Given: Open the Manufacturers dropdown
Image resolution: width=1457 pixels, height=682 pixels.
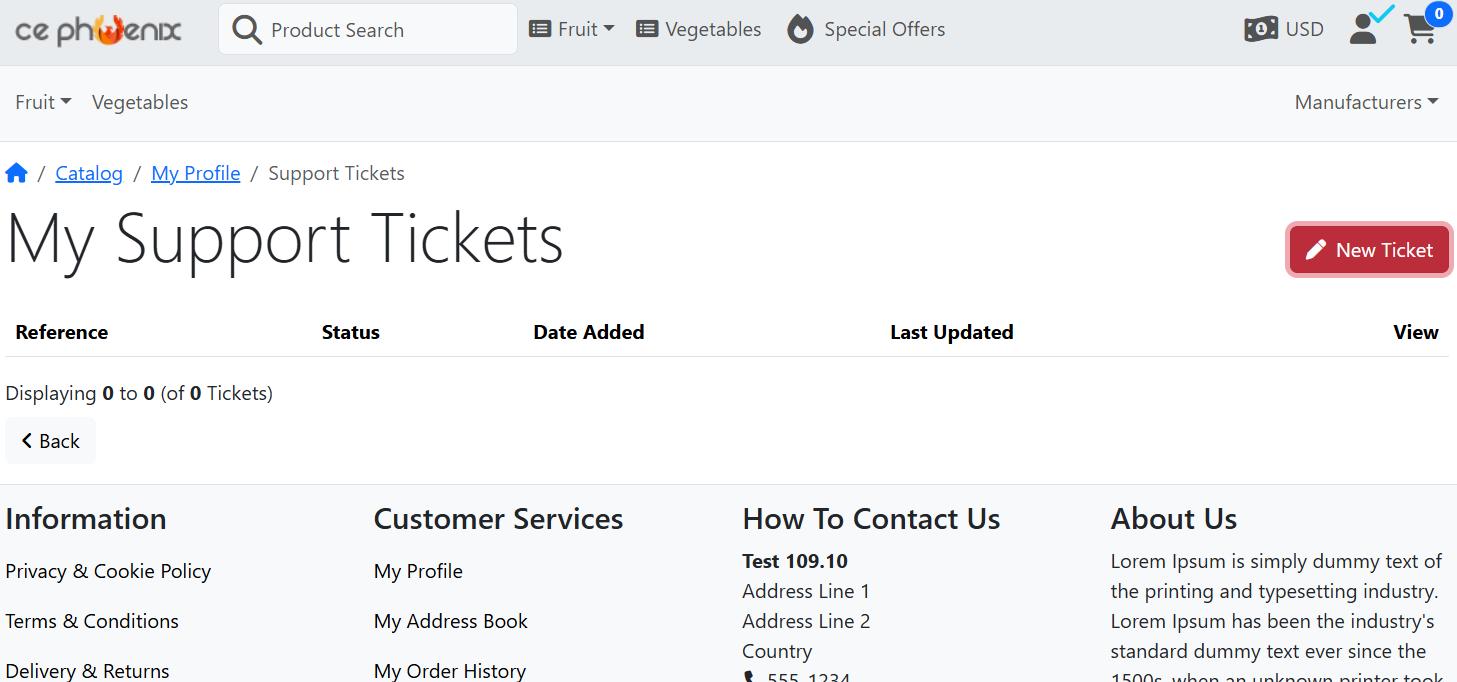Looking at the screenshot, I should click(x=1366, y=102).
